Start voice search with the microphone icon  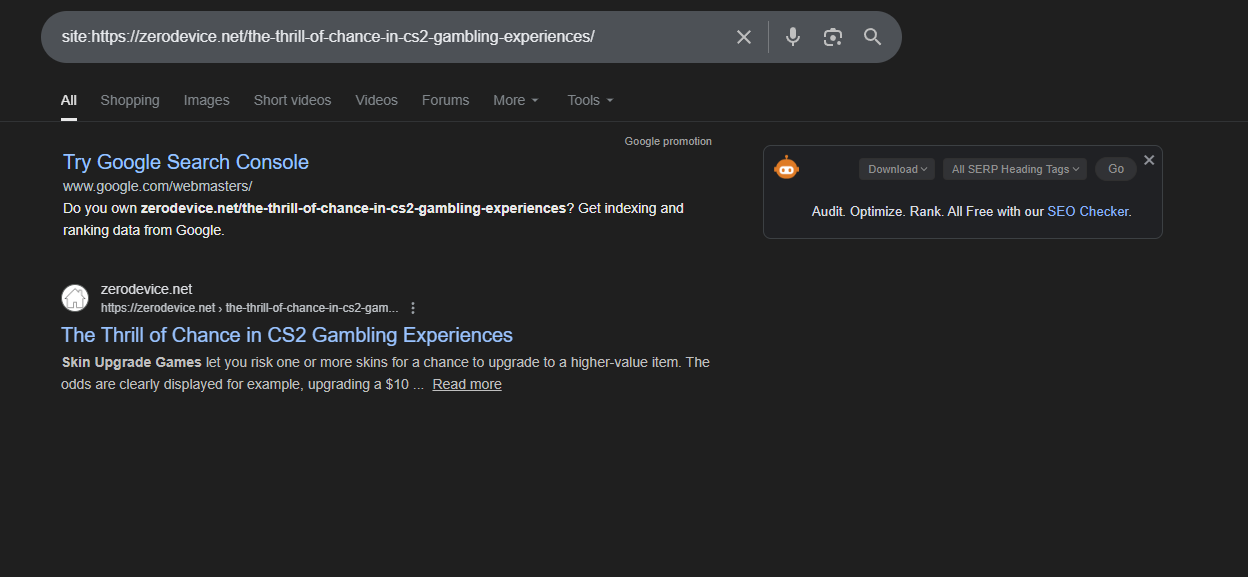[x=793, y=37]
